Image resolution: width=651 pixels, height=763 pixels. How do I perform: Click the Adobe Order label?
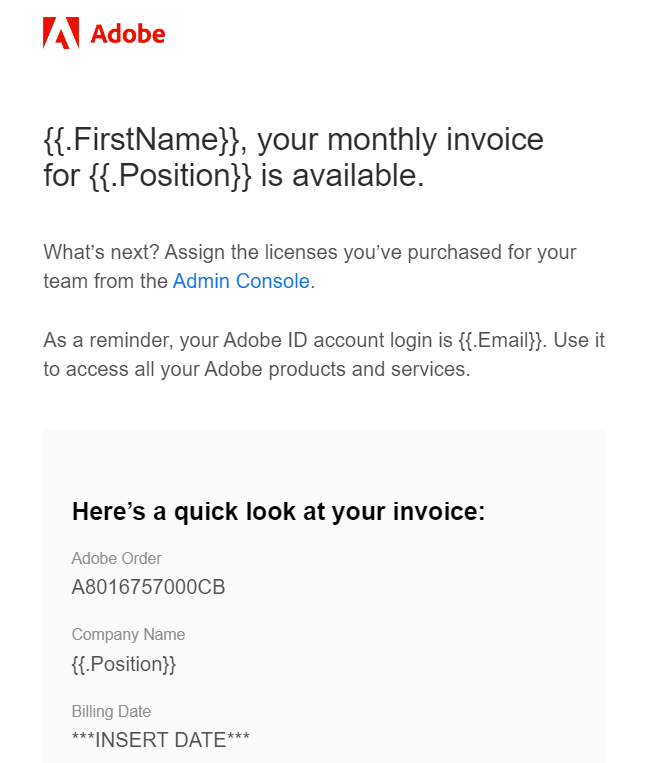(x=116, y=558)
